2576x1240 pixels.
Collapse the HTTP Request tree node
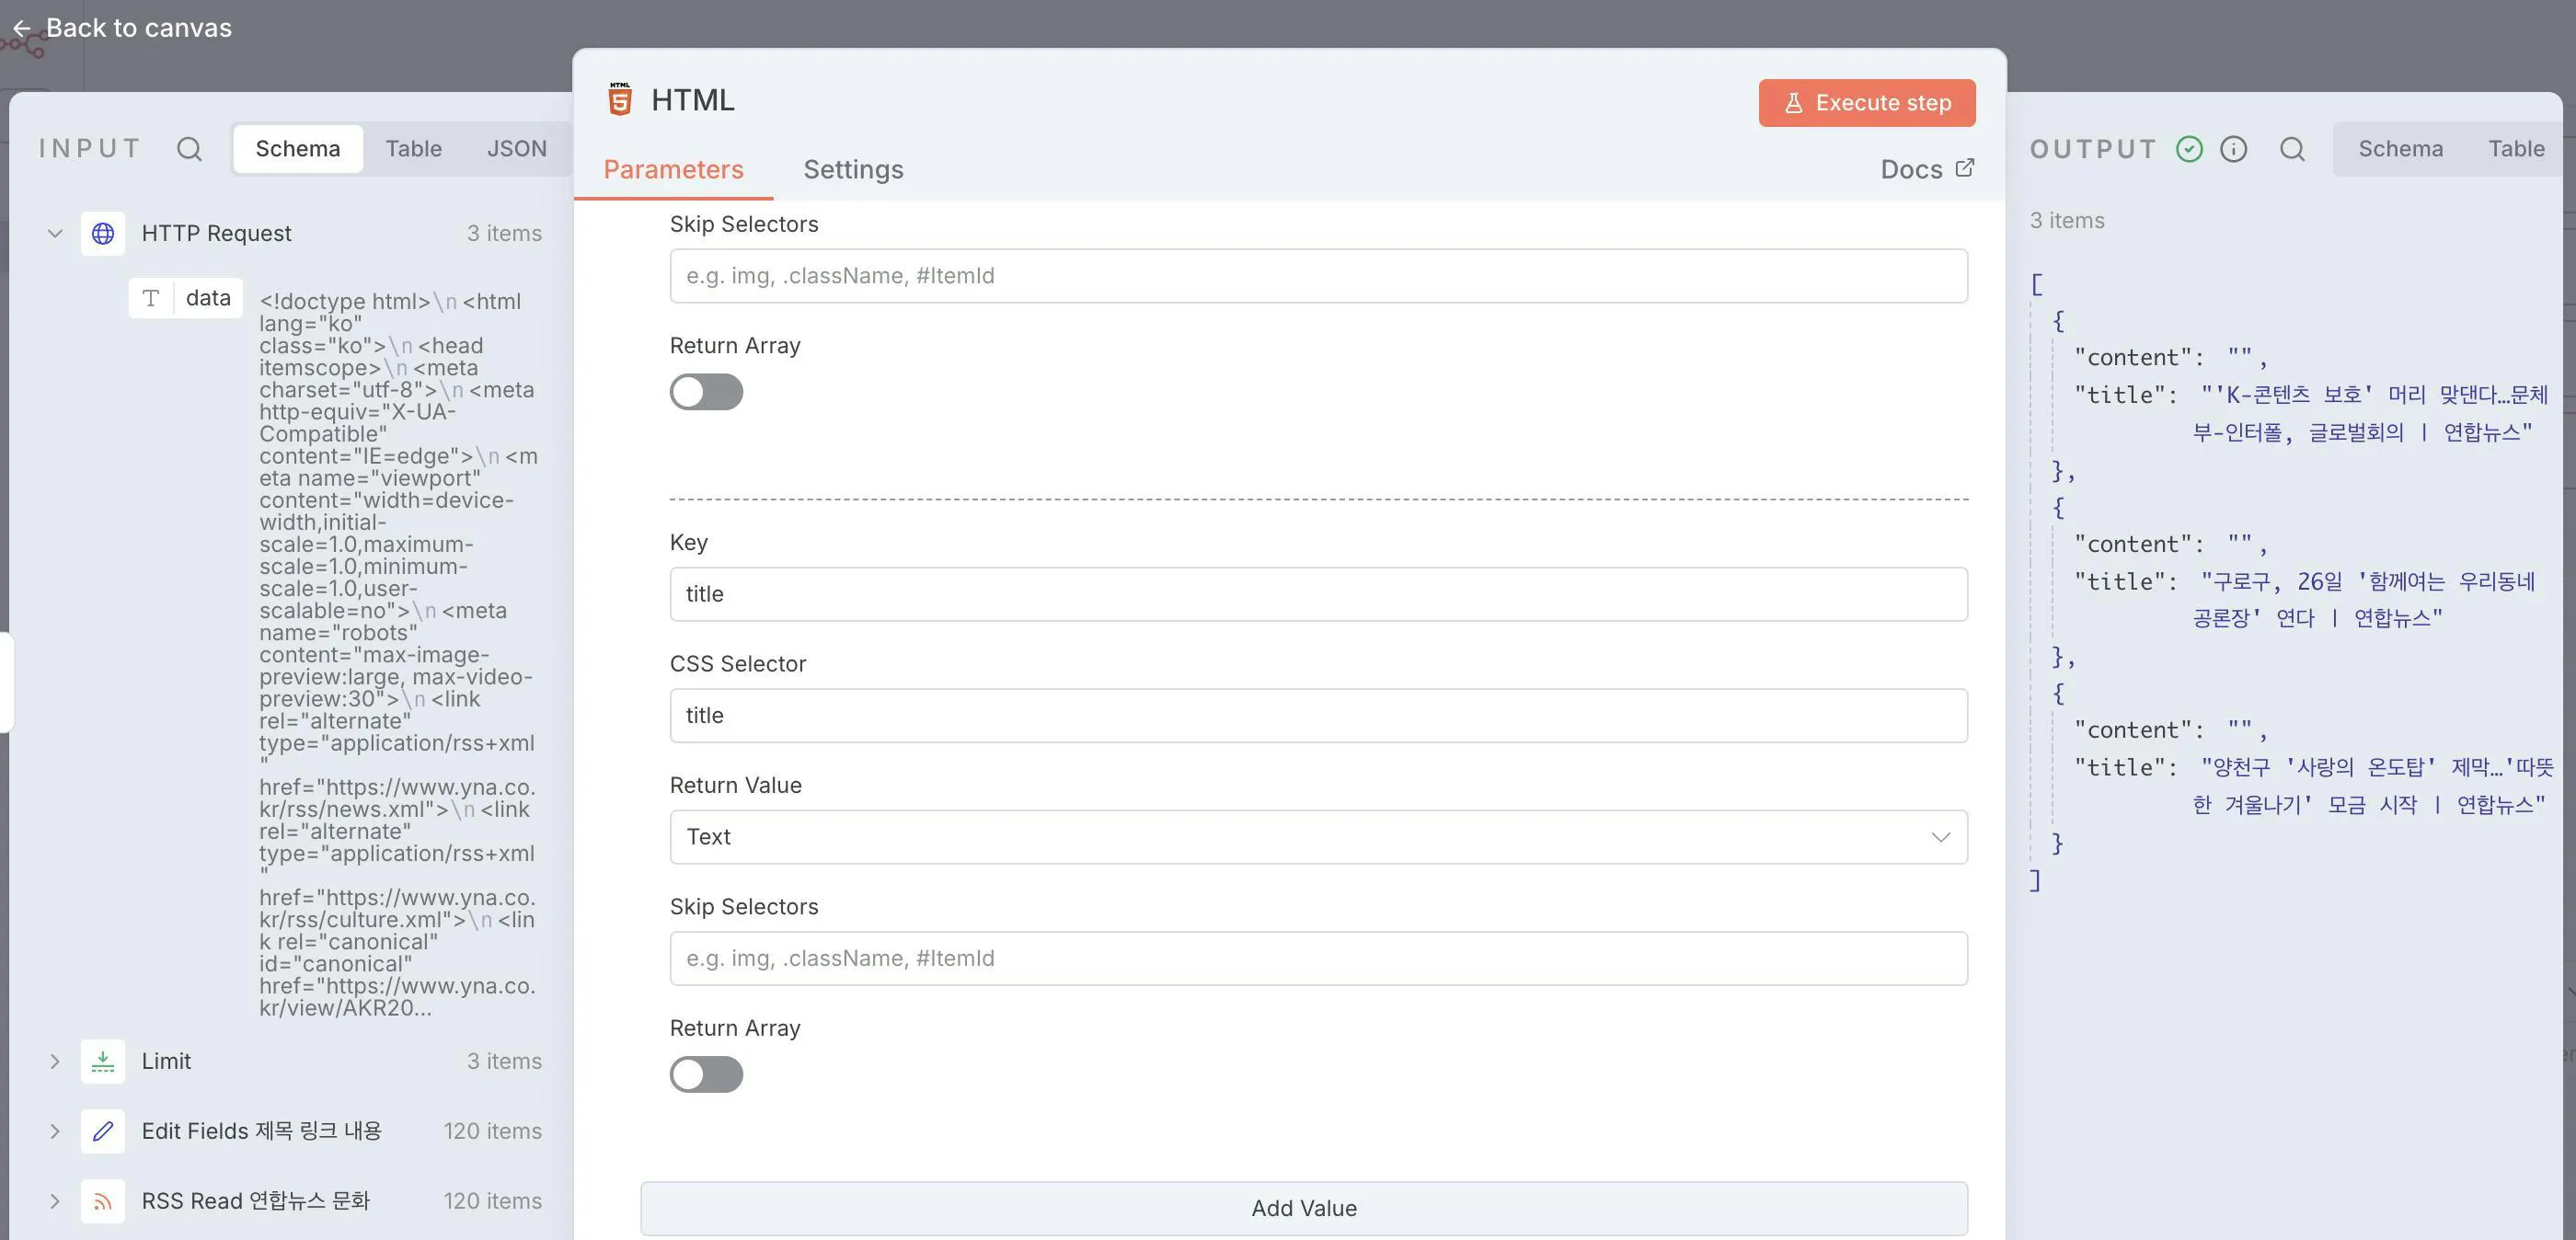pyautogui.click(x=55, y=233)
